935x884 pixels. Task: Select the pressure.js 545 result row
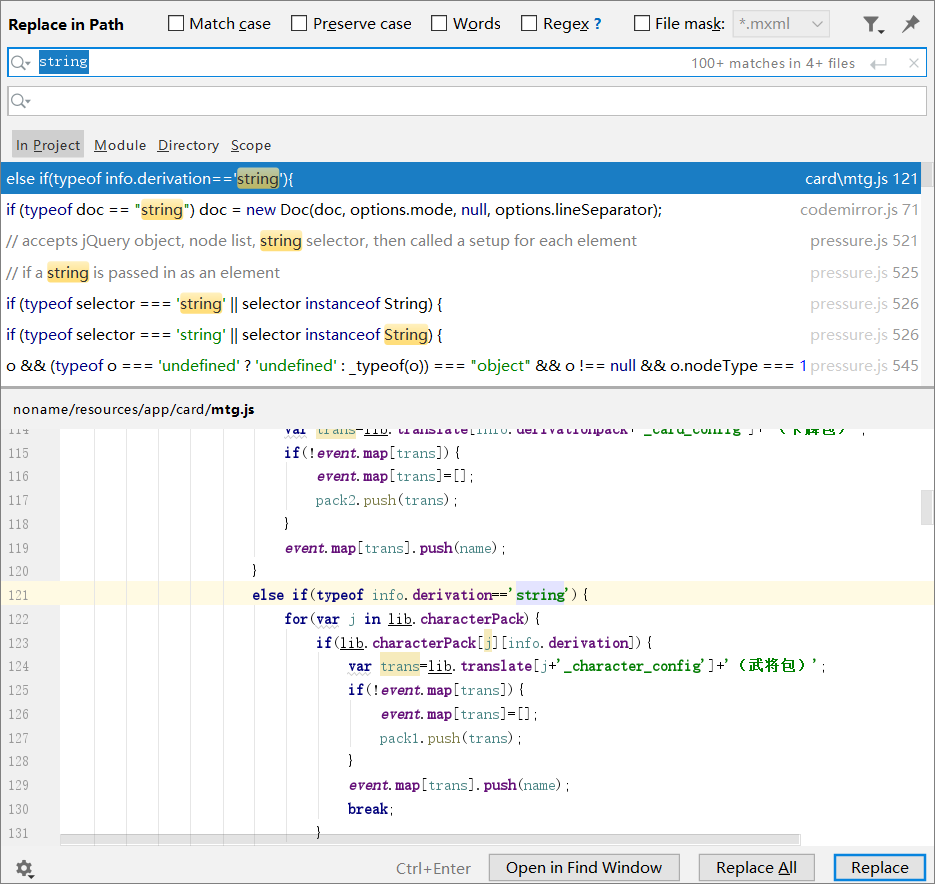pos(460,366)
